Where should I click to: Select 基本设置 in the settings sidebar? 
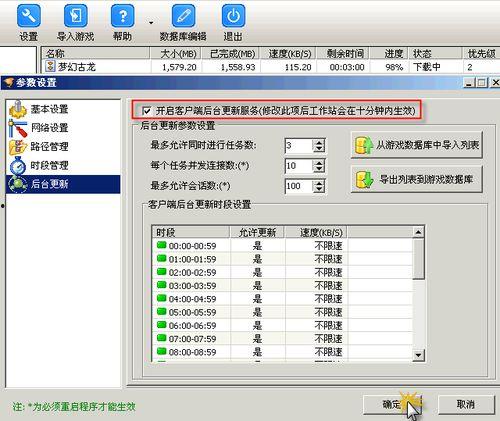(x=63, y=109)
